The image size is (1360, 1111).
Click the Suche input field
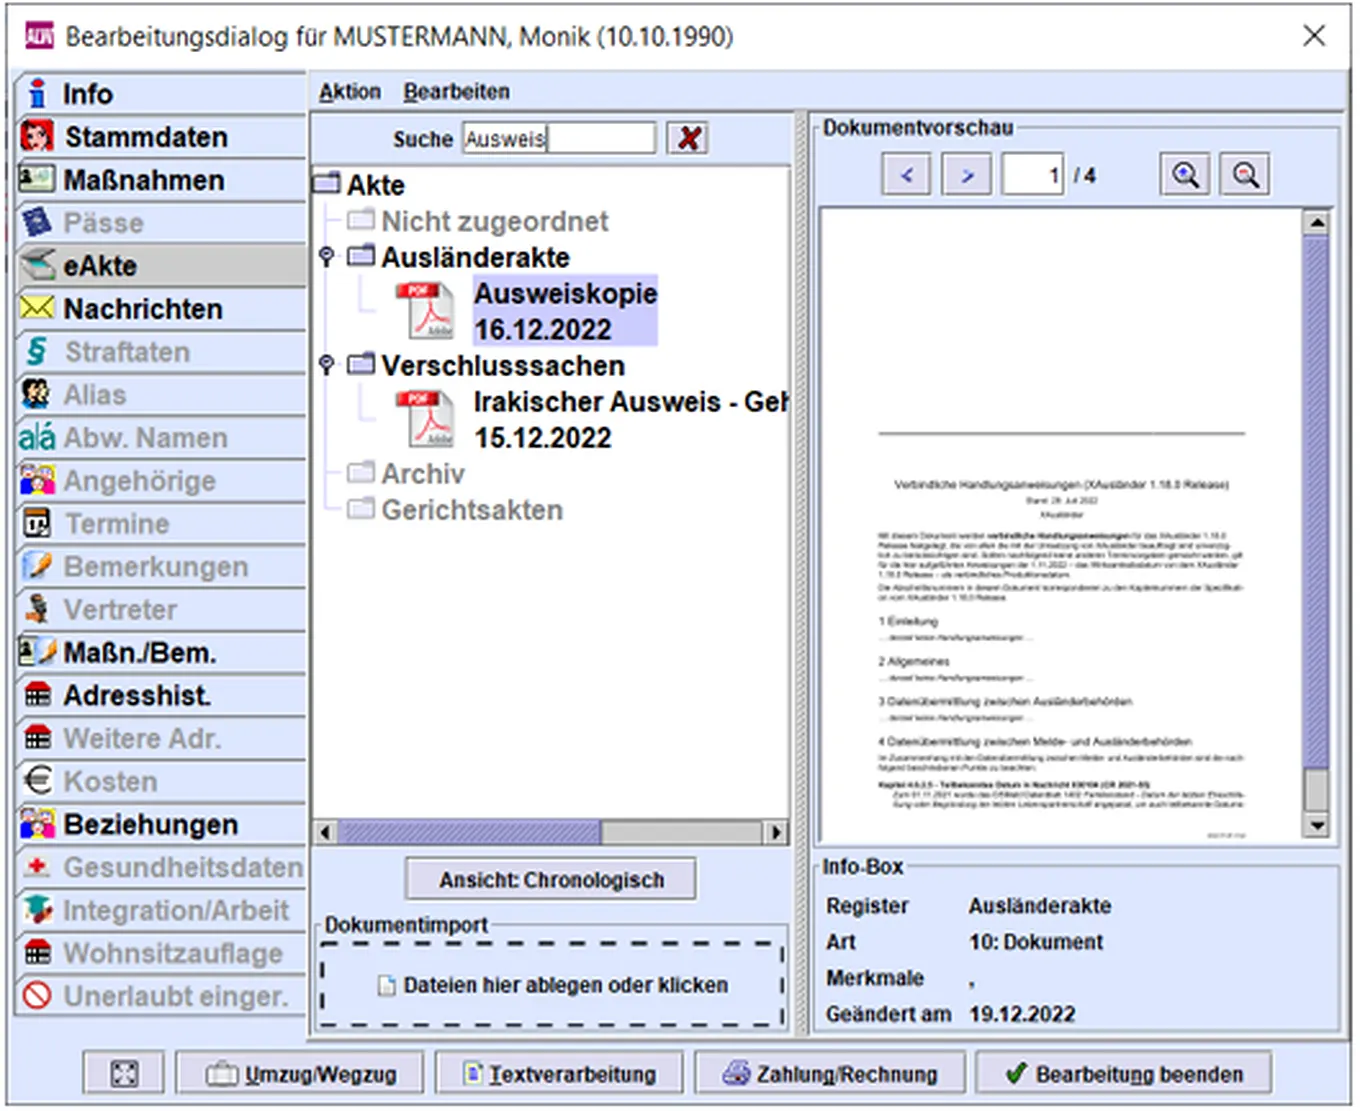pyautogui.click(x=558, y=138)
